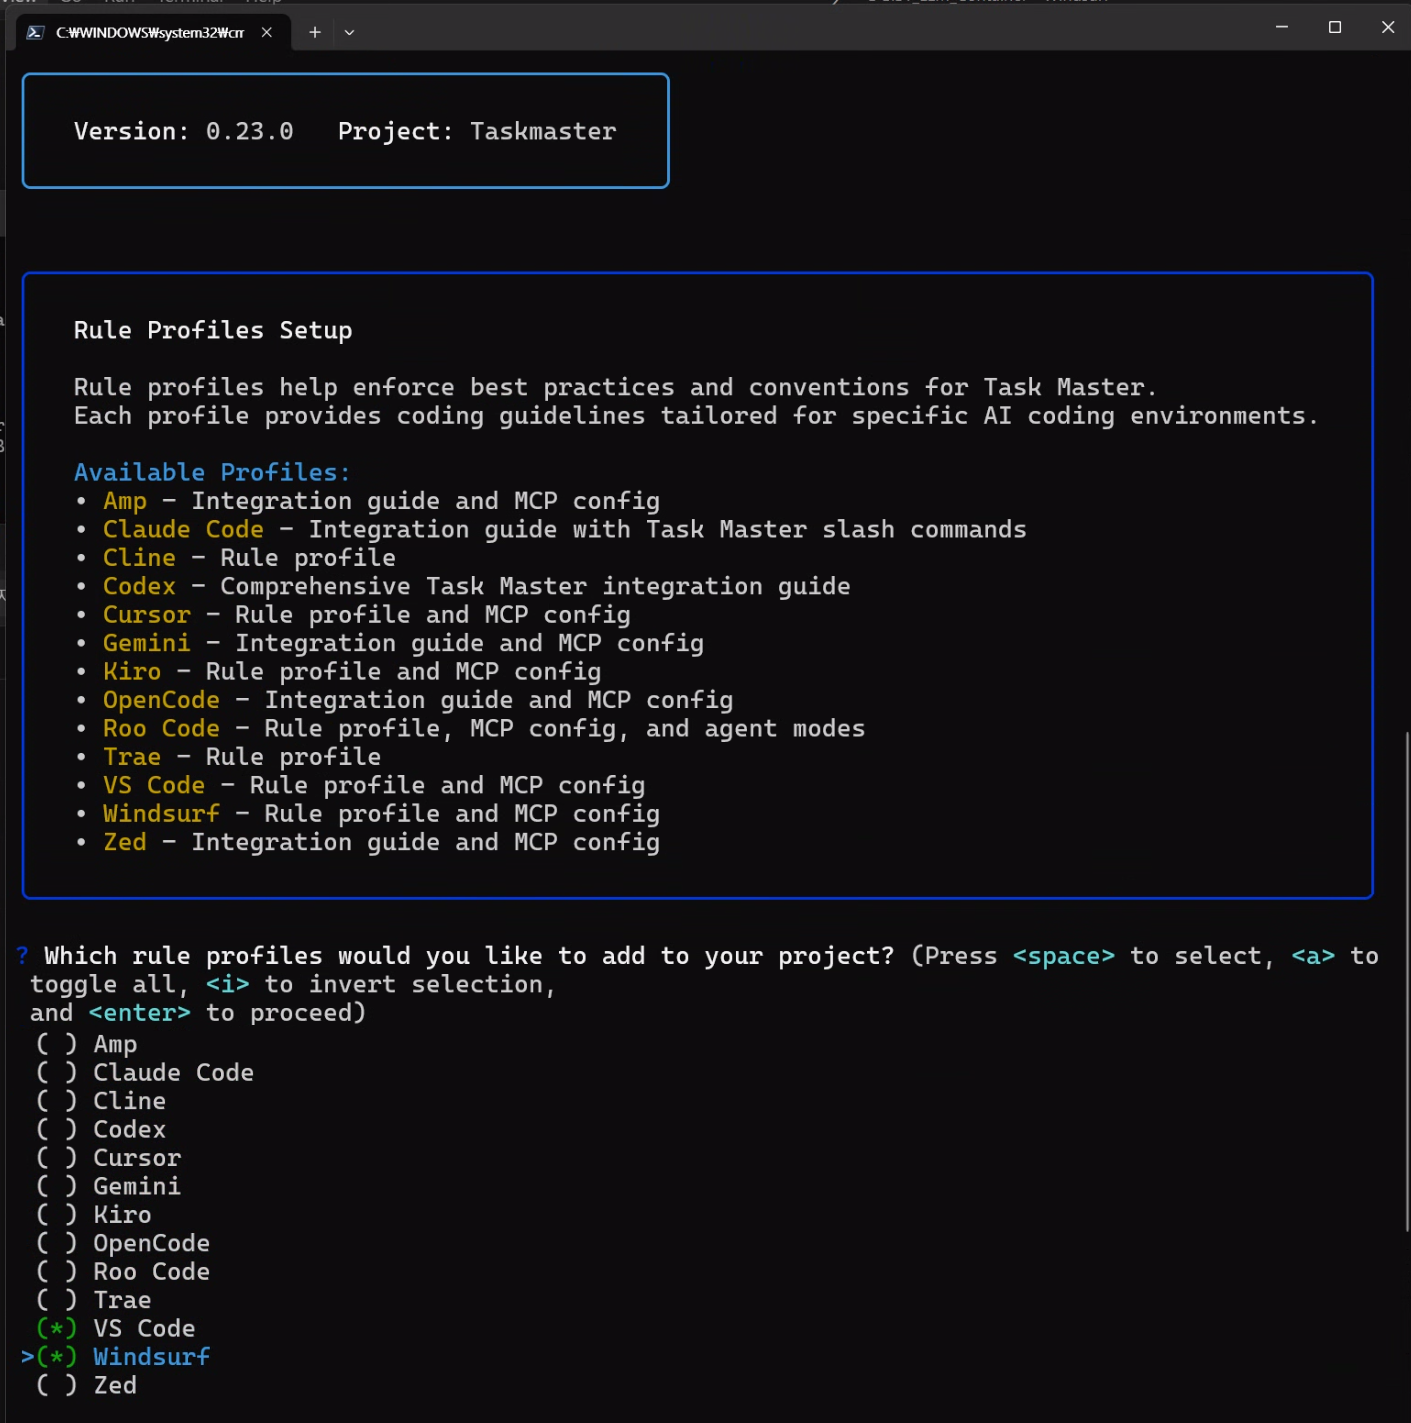
Task: Click the <enter> to proceed hint
Action: [x=139, y=1013]
